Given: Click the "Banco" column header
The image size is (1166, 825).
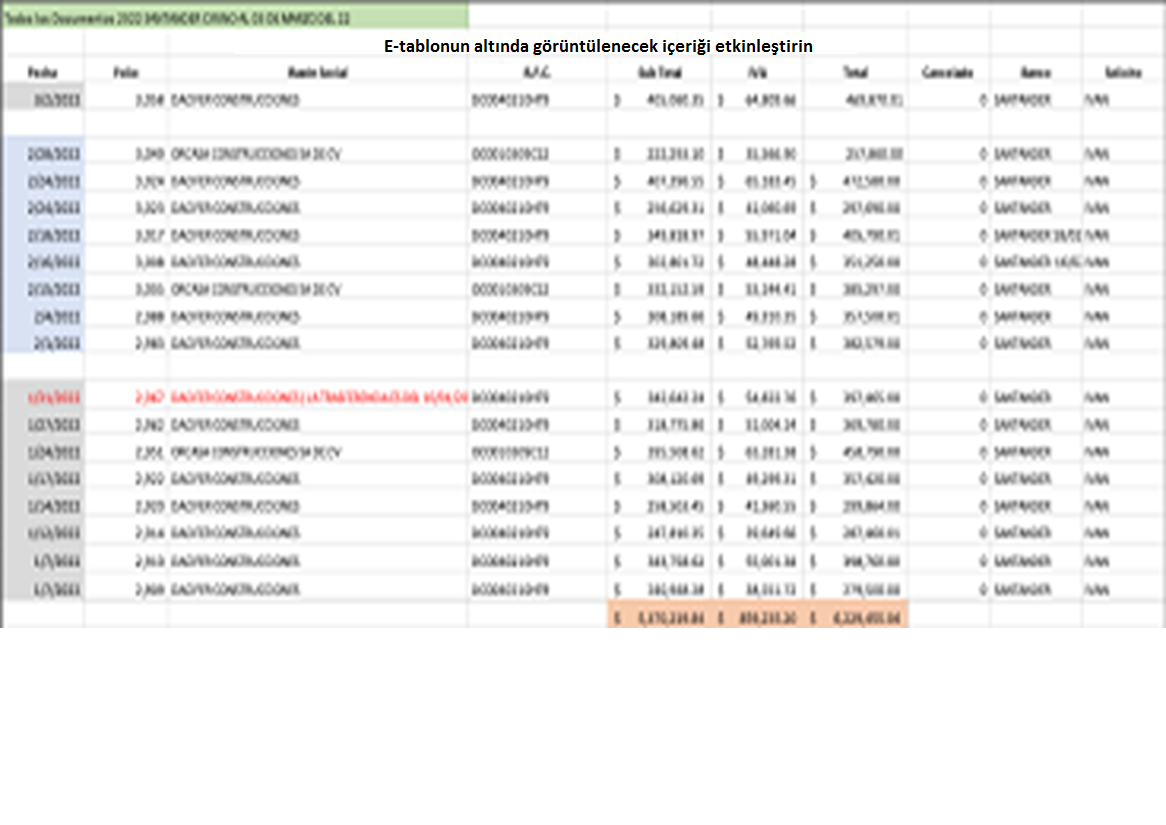Looking at the screenshot, I should point(1035,72).
